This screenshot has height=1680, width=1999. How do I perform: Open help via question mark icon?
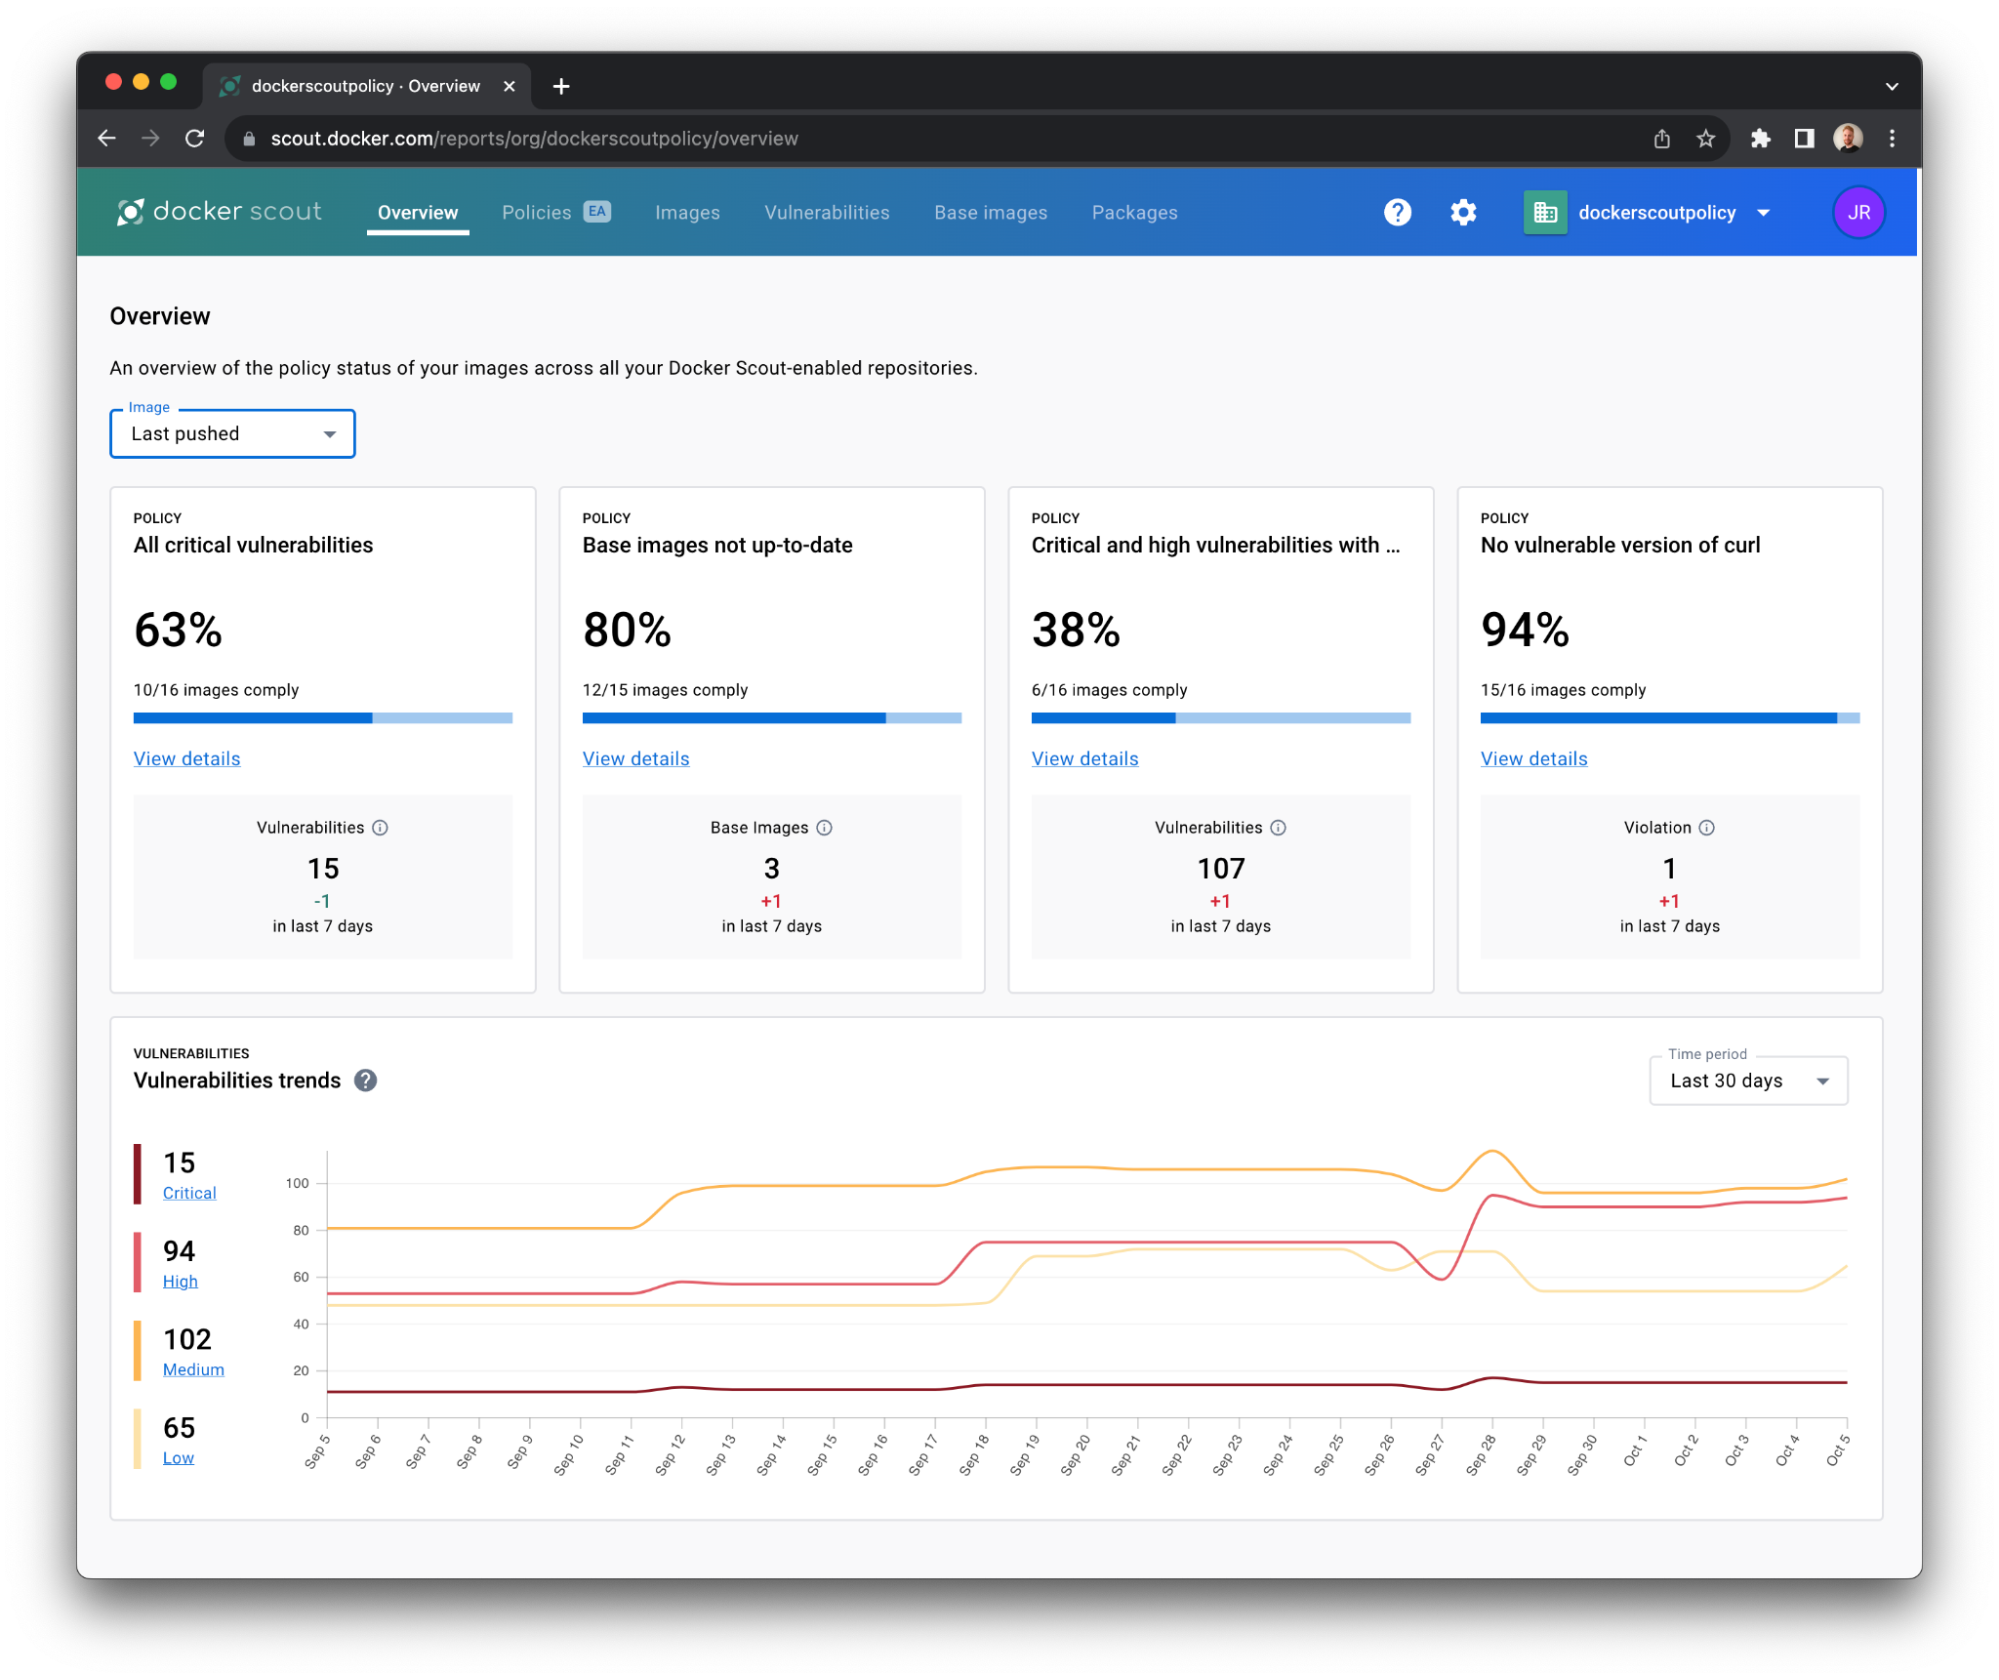[x=1397, y=212]
